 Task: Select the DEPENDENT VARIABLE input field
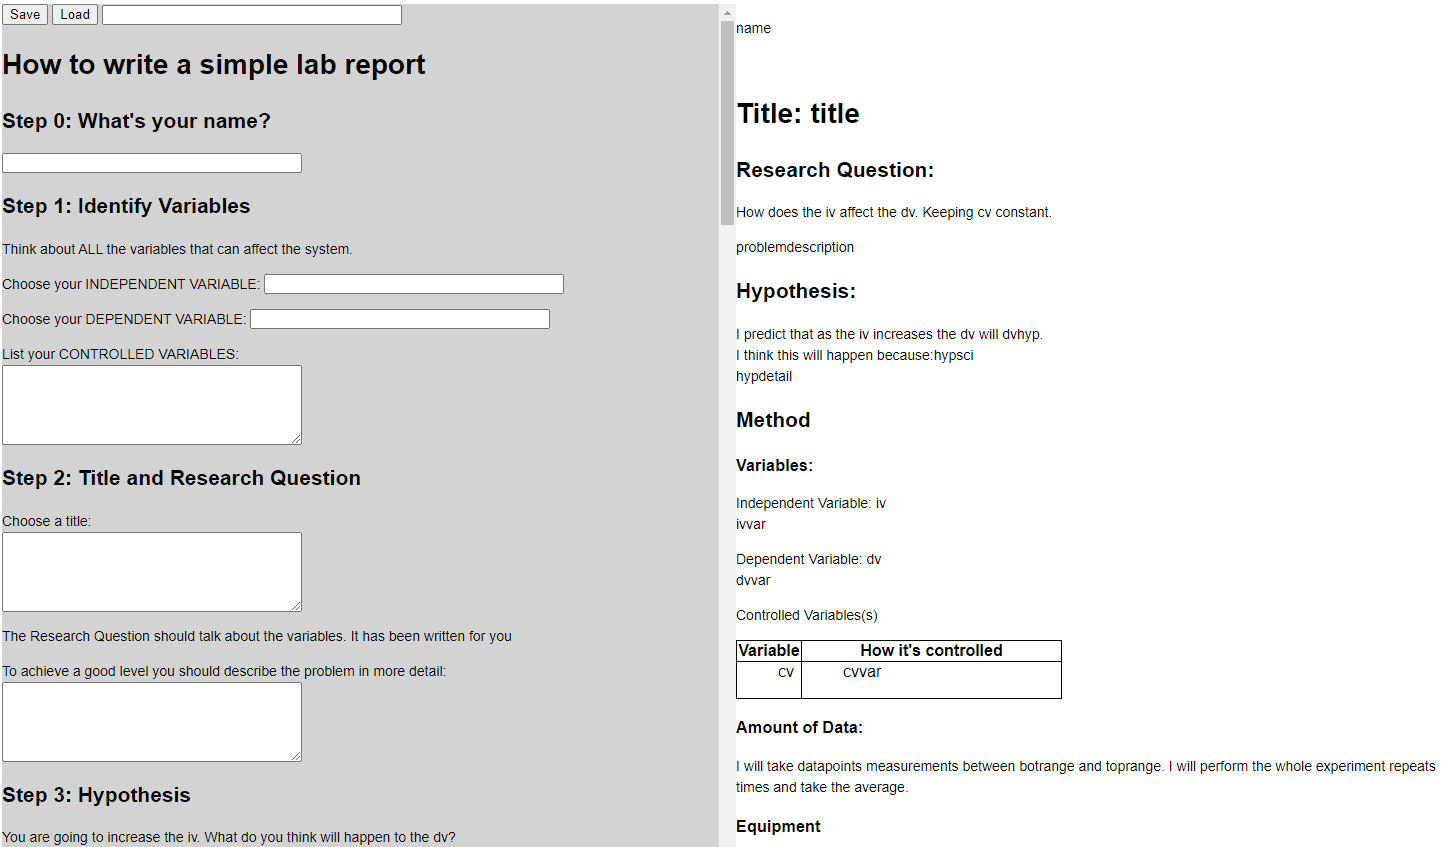[x=400, y=319]
